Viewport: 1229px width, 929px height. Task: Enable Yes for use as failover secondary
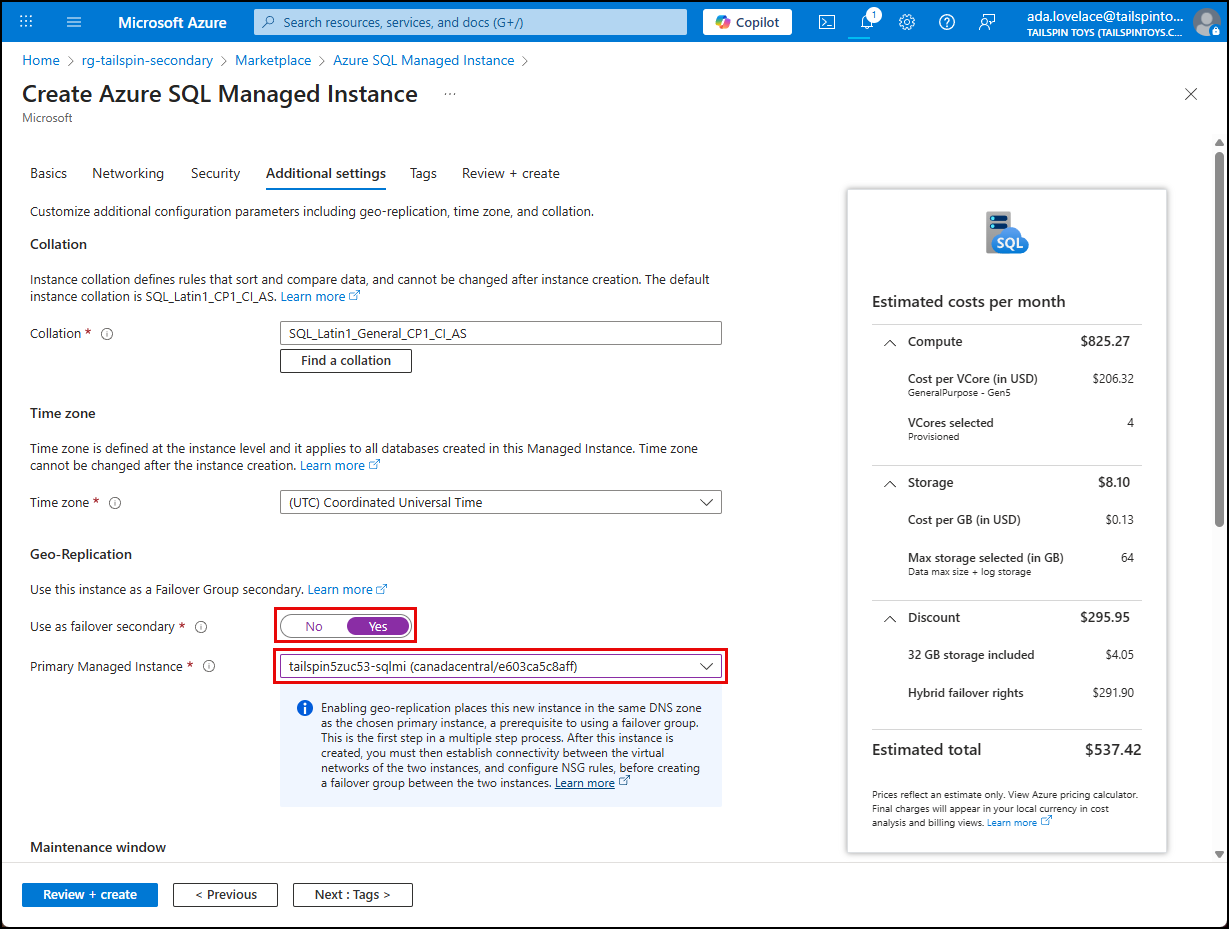pyautogui.click(x=377, y=625)
